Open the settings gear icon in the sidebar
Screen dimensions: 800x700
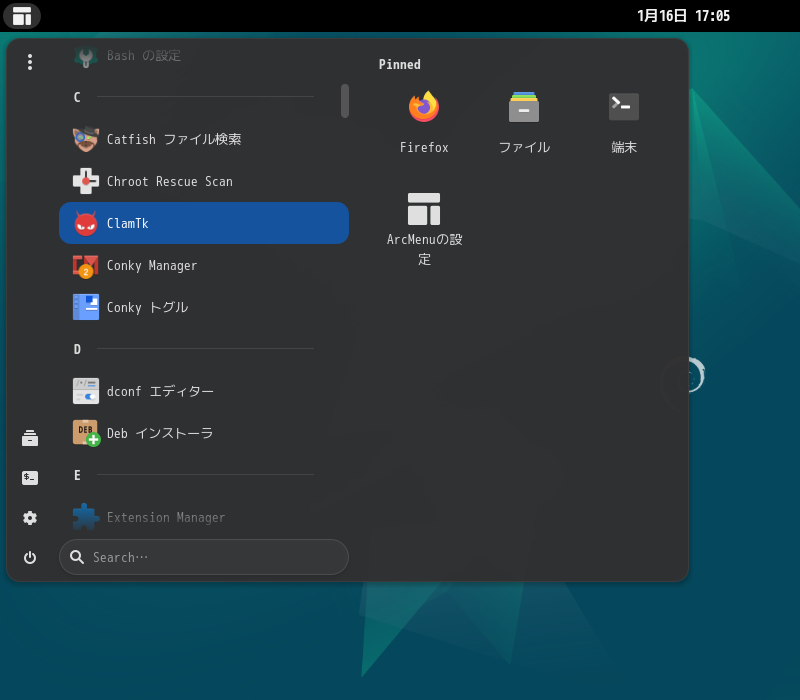point(30,518)
